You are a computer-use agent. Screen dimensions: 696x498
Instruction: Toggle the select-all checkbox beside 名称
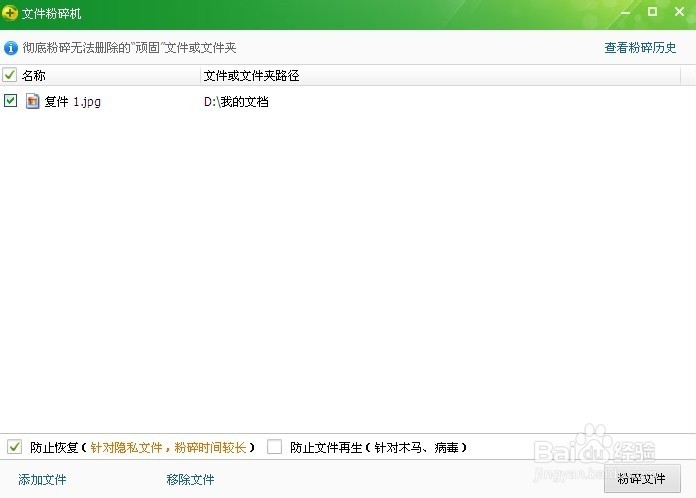pyautogui.click(x=9, y=75)
